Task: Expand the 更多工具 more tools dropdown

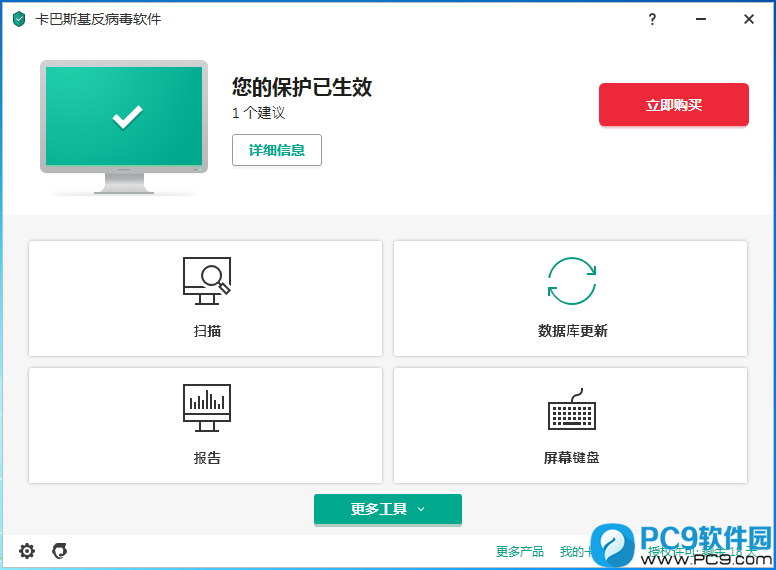Action: coord(388,509)
